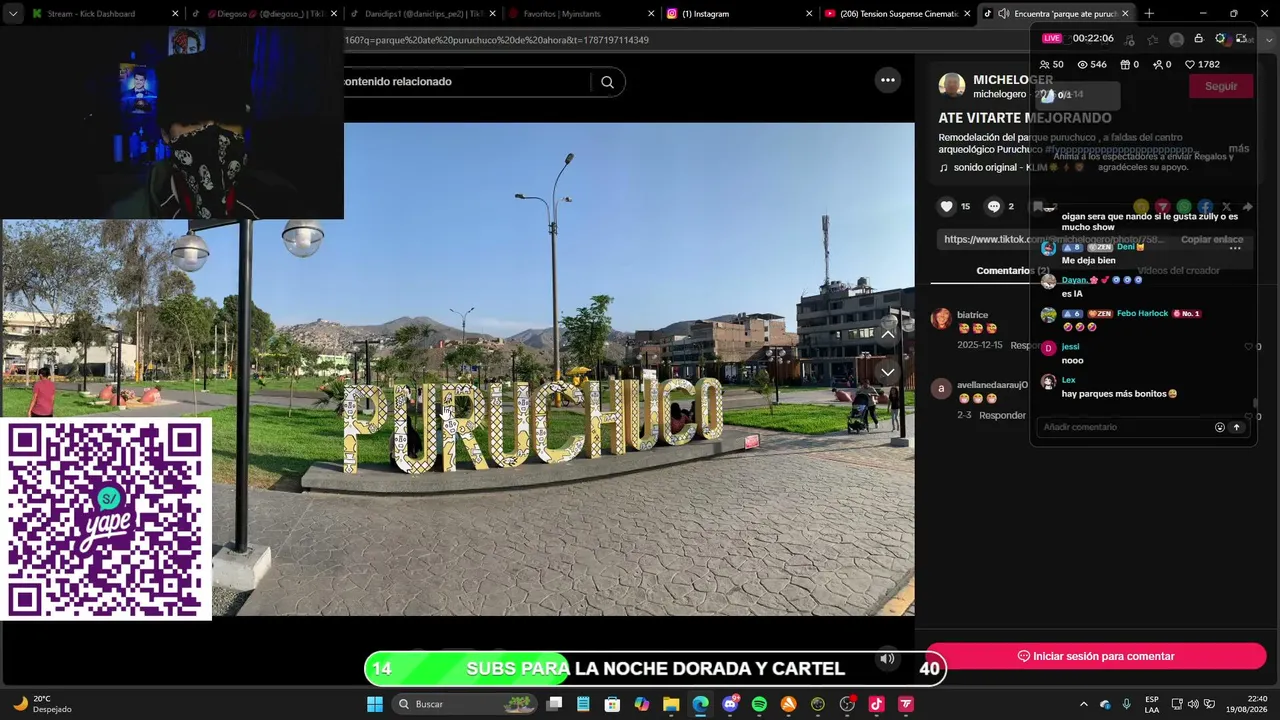The height and width of the screenshot is (720, 1280).
Task: Follow the creator with Seguir button
Action: pyautogui.click(x=1220, y=86)
